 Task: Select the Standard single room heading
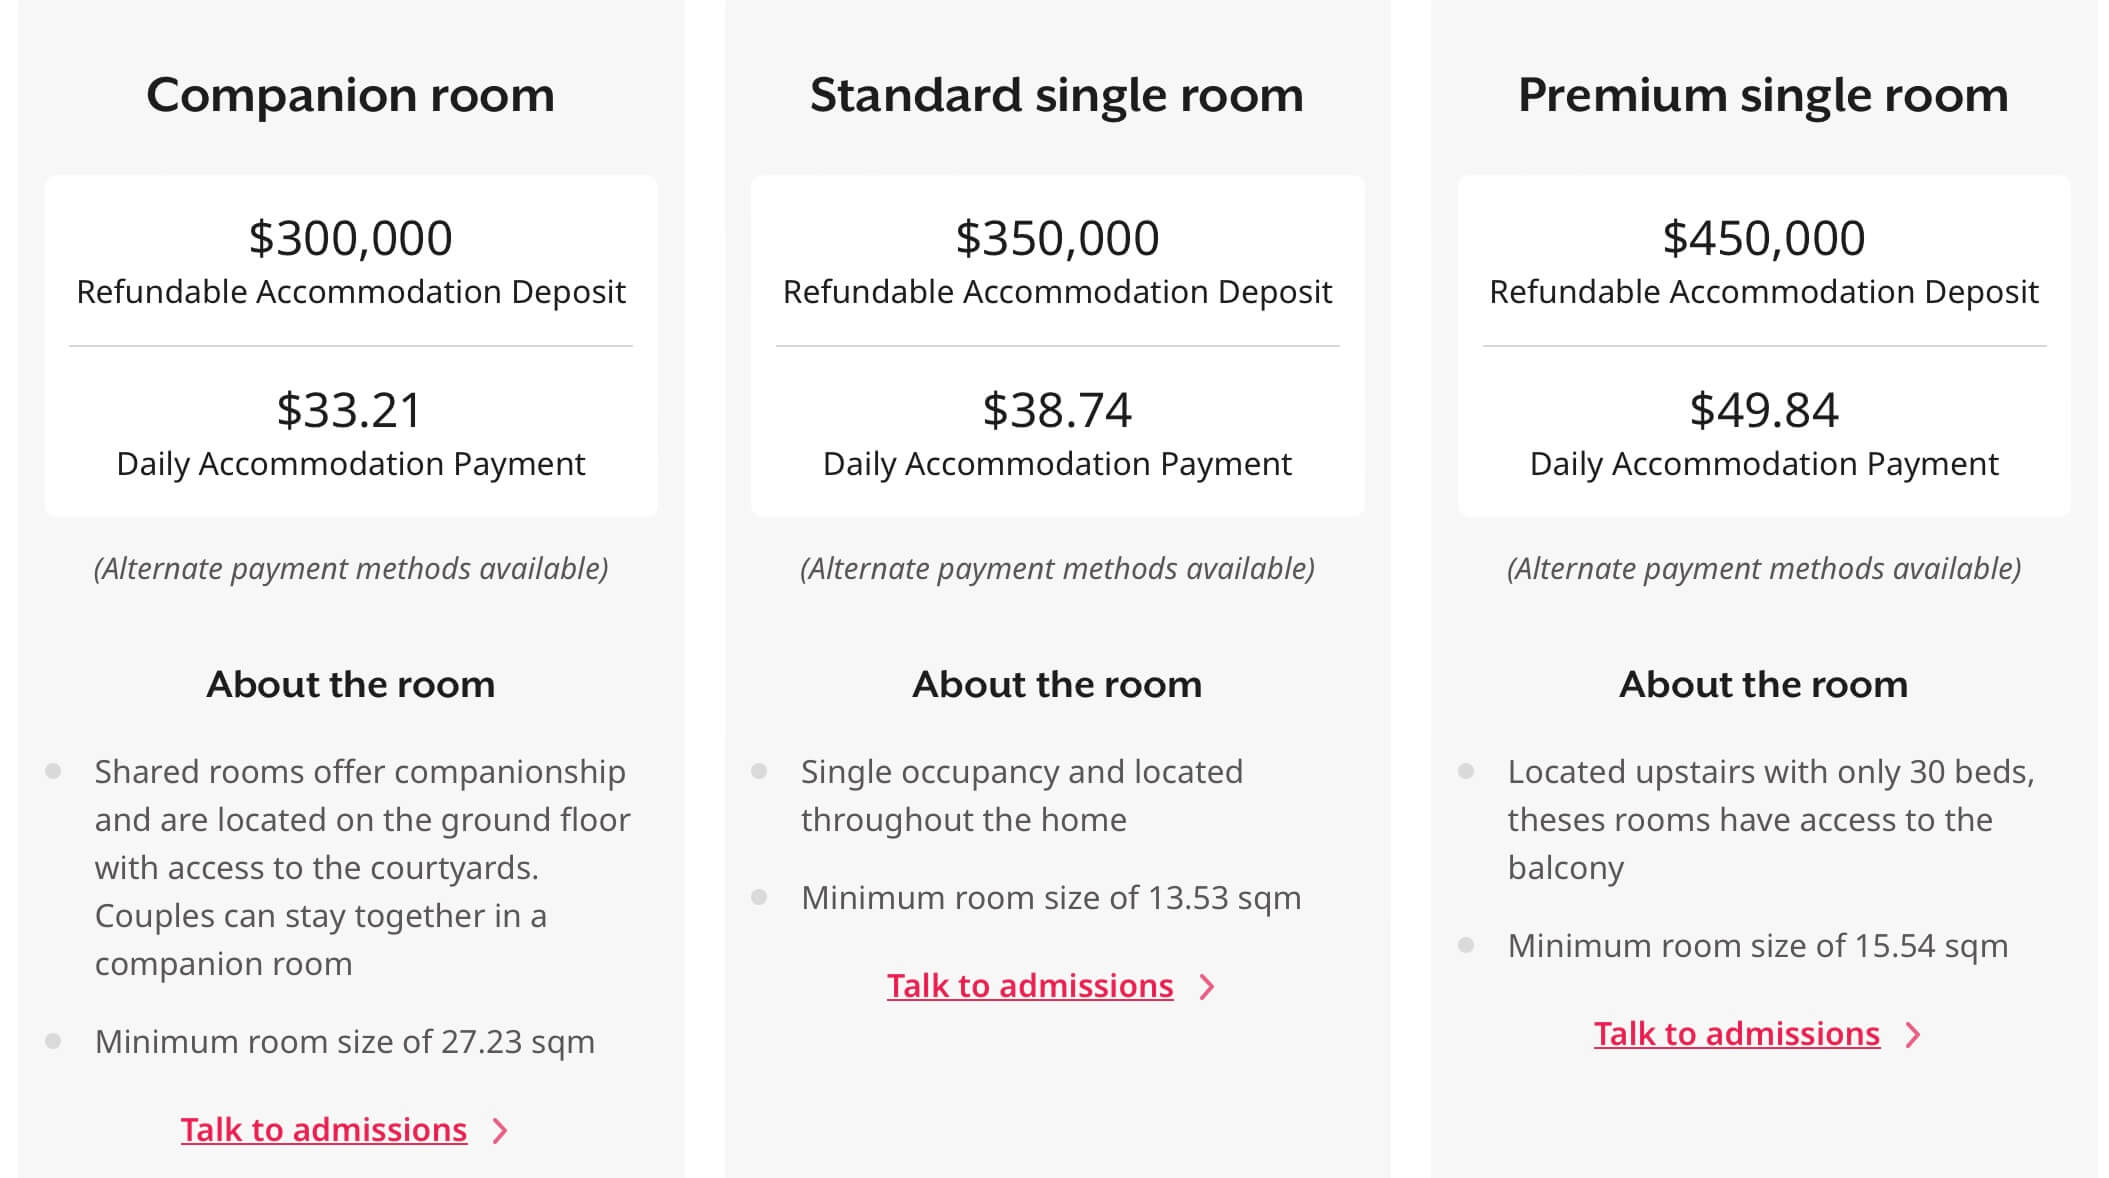click(x=1057, y=96)
